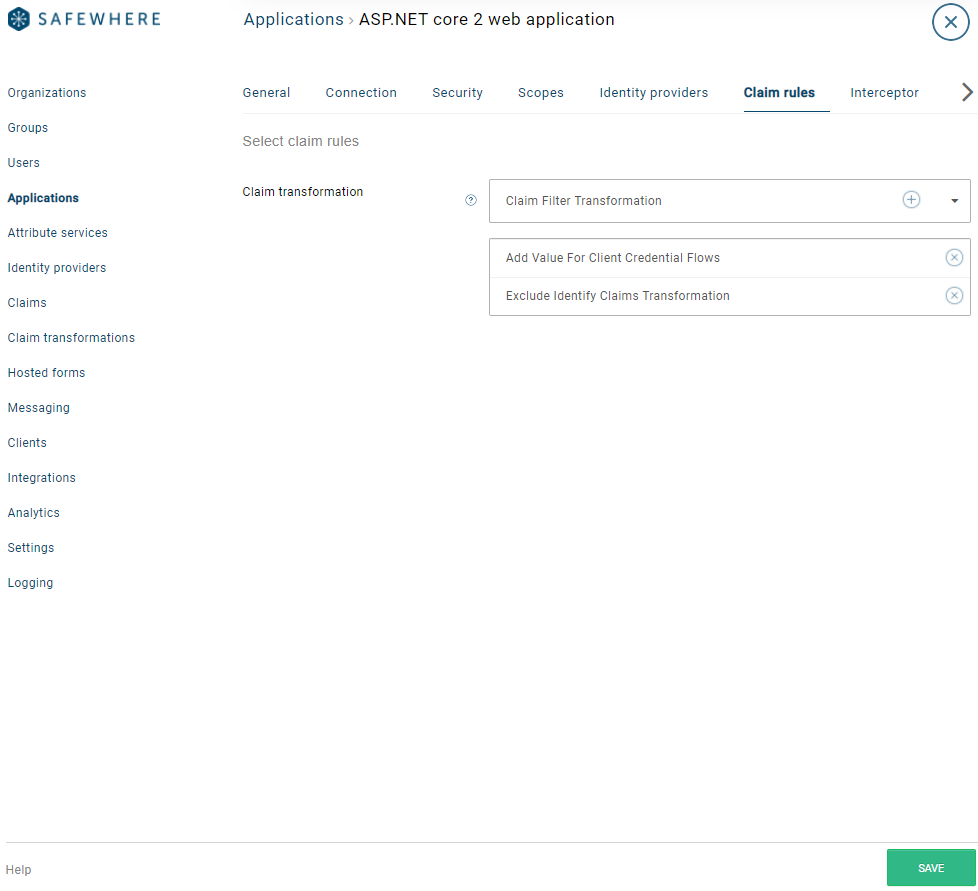Click the help question mark beside Claim transformation

471,200
